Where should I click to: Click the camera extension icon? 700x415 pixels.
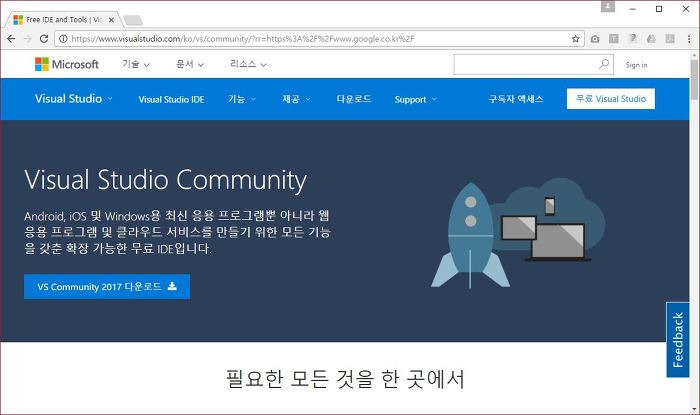pos(595,39)
